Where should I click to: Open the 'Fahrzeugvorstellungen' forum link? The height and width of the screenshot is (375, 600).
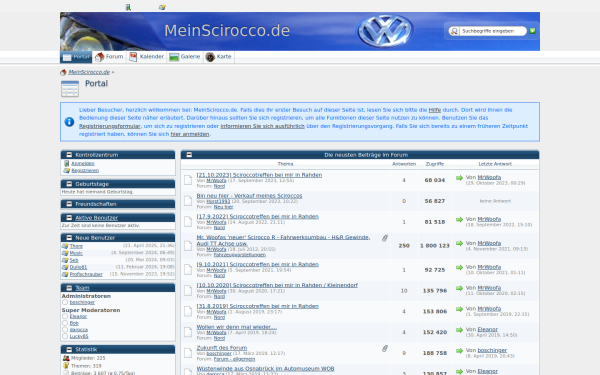[240, 255]
